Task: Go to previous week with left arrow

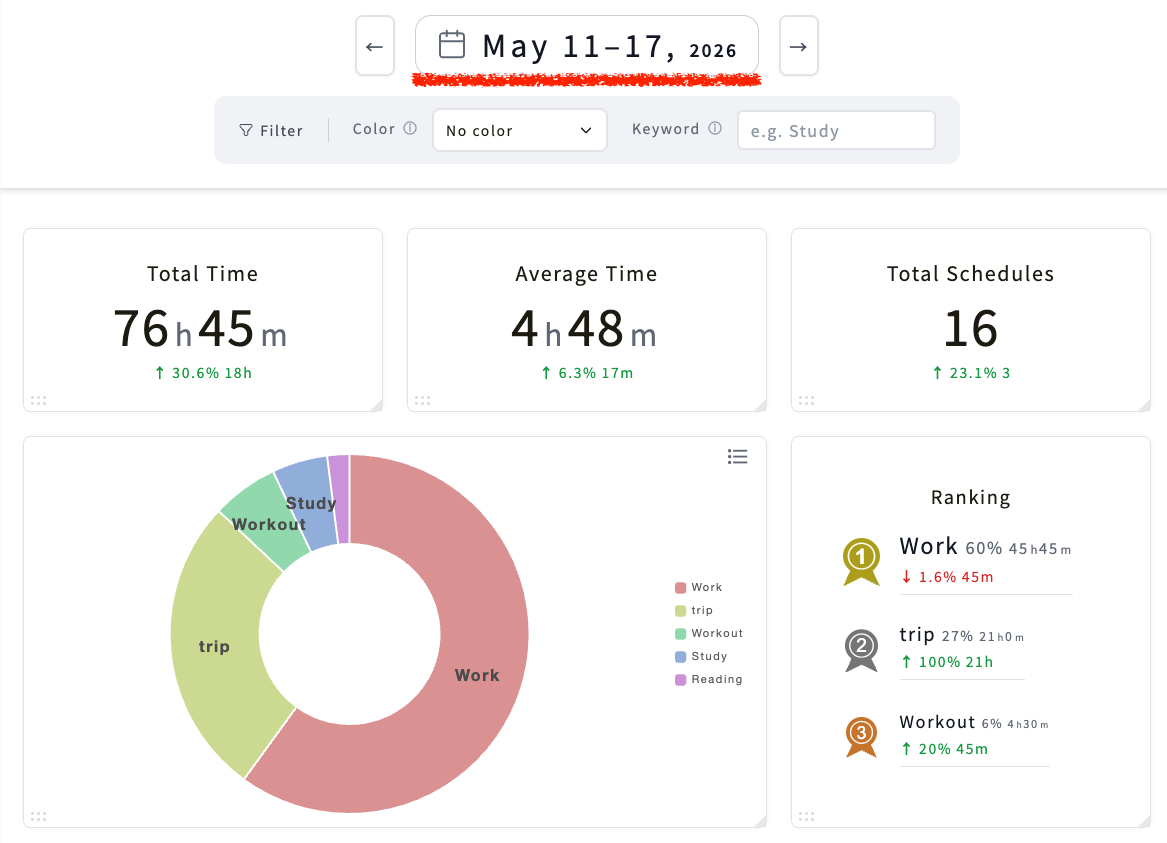Action: pyautogui.click(x=374, y=46)
